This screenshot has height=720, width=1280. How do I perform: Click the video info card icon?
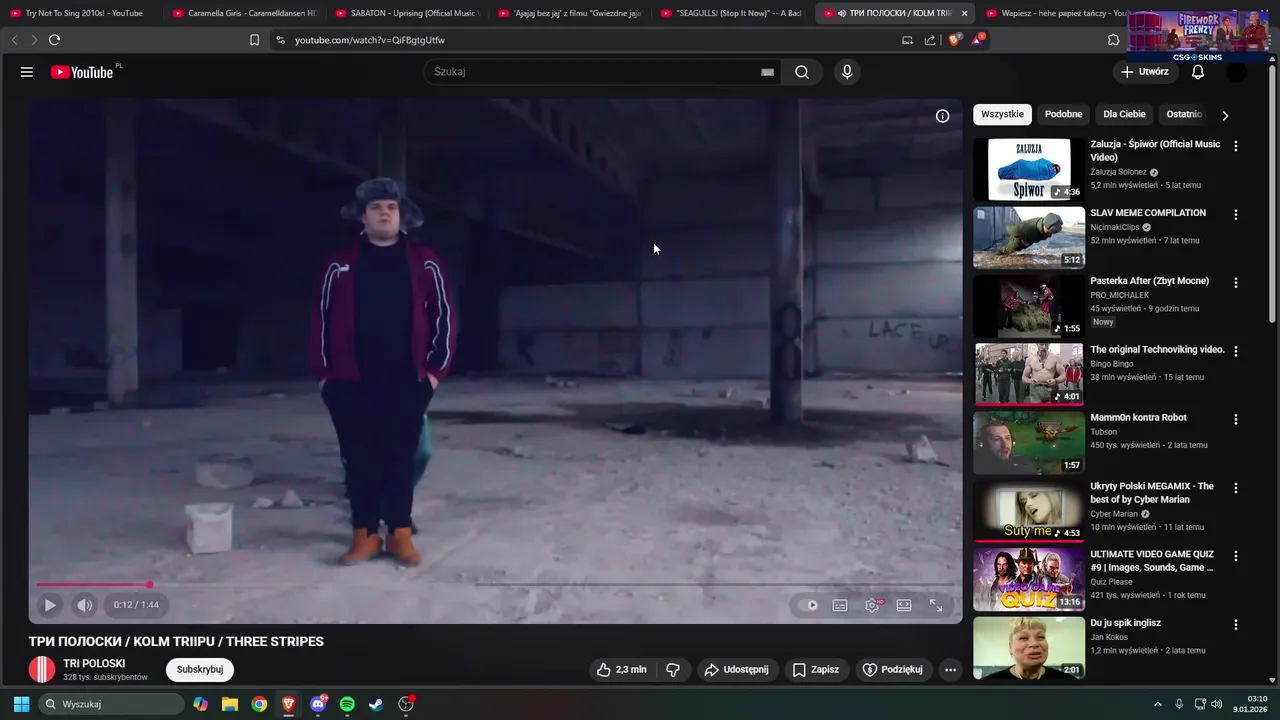point(942,116)
